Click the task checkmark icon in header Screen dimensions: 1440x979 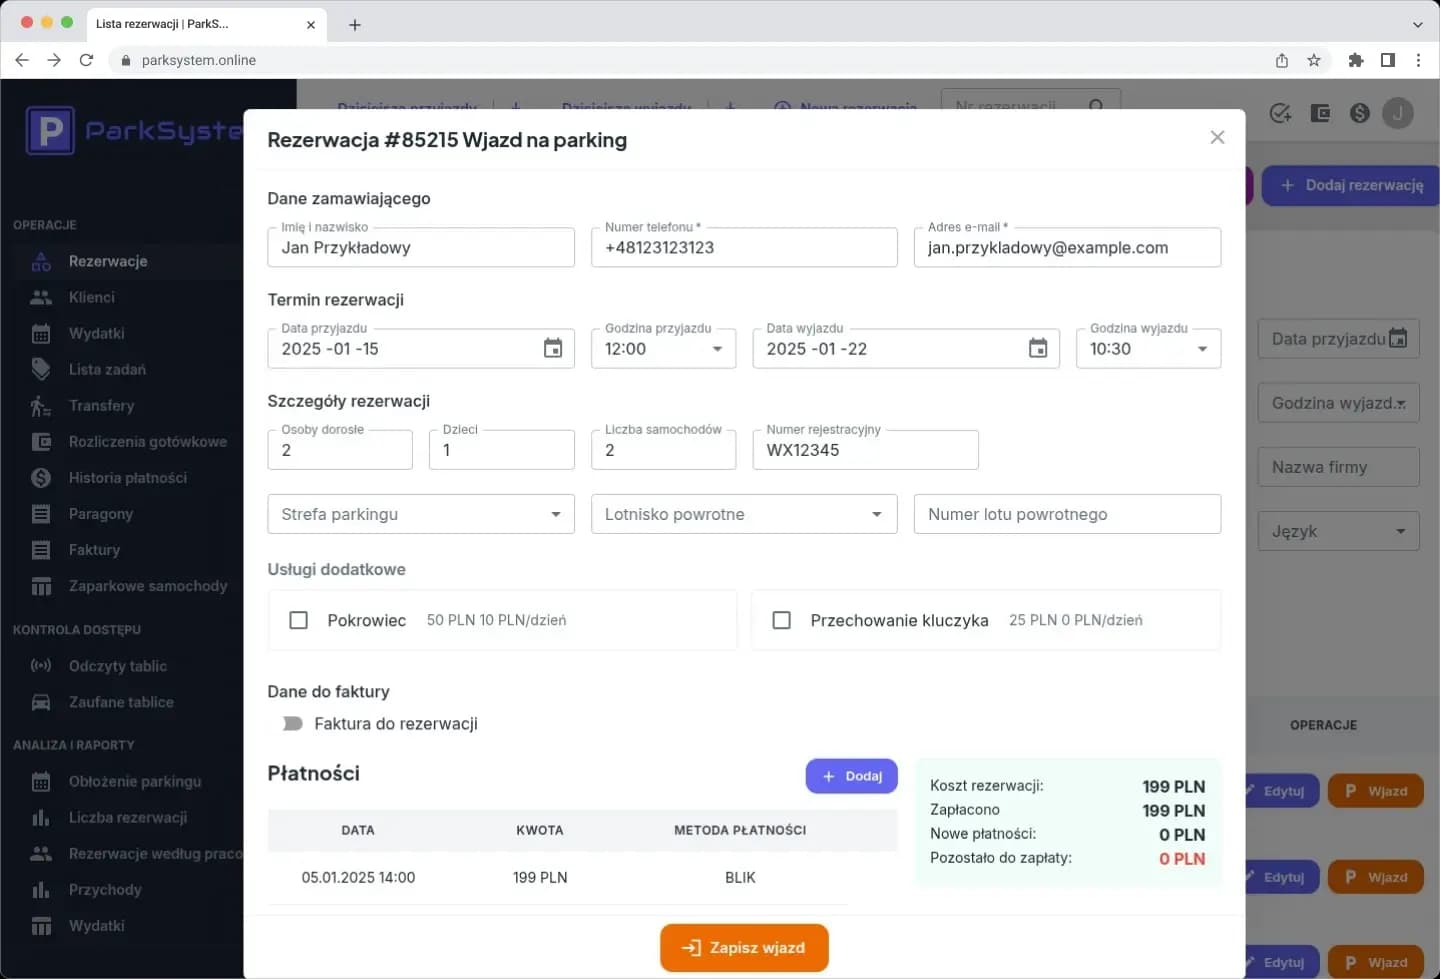pyautogui.click(x=1280, y=113)
